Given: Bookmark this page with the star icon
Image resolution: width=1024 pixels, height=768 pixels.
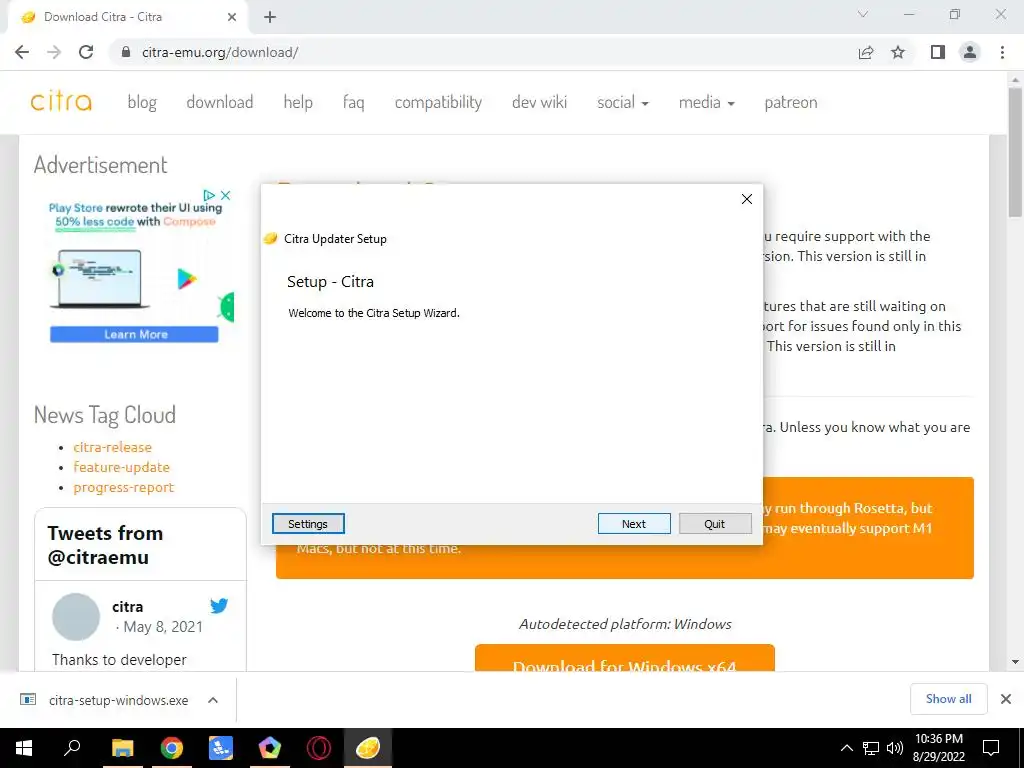Looking at the screenshot, I should [x=898, y=52].
